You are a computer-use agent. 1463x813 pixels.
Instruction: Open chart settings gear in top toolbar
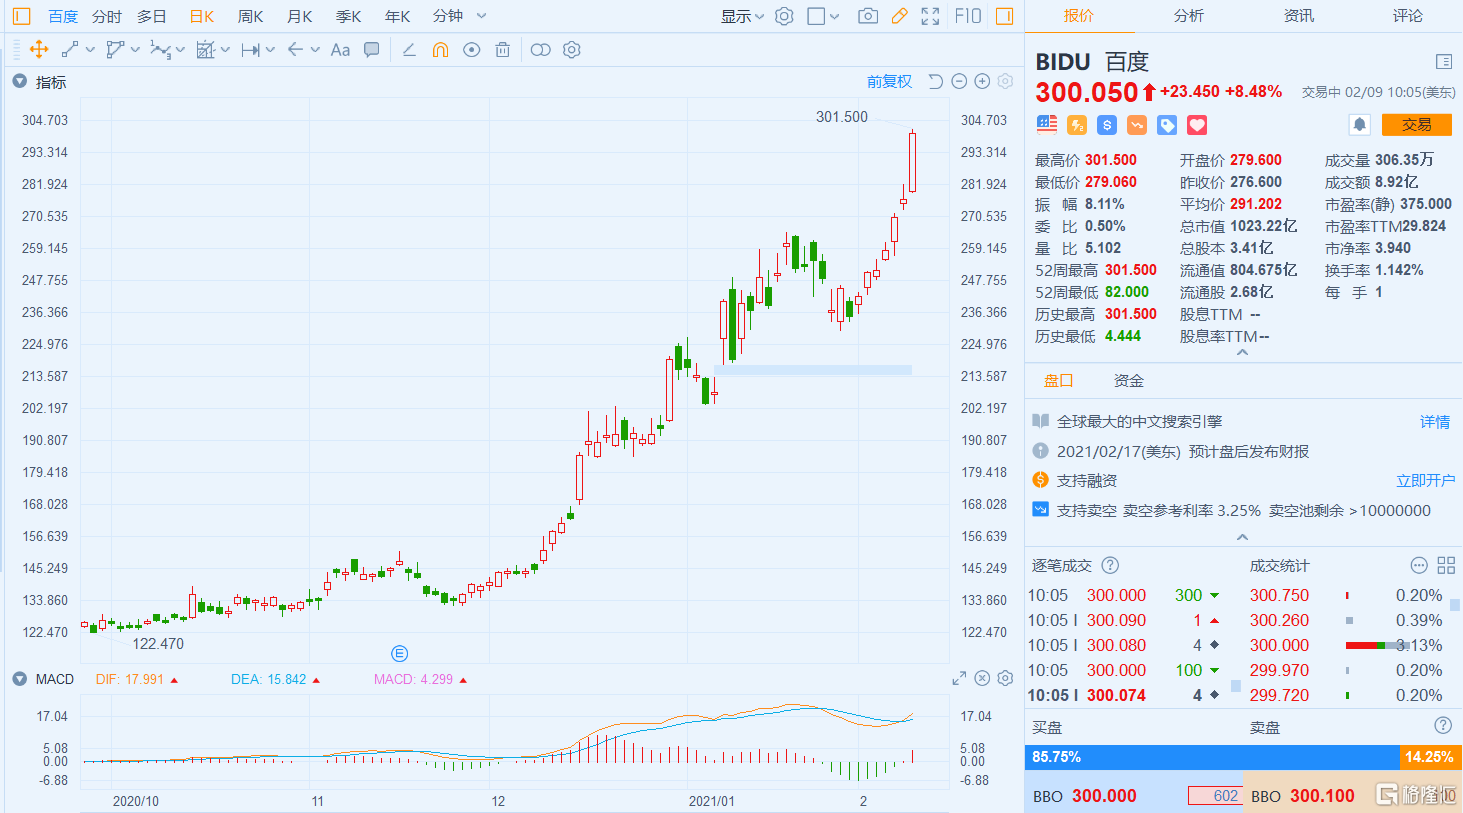click(x=784, y=16)
